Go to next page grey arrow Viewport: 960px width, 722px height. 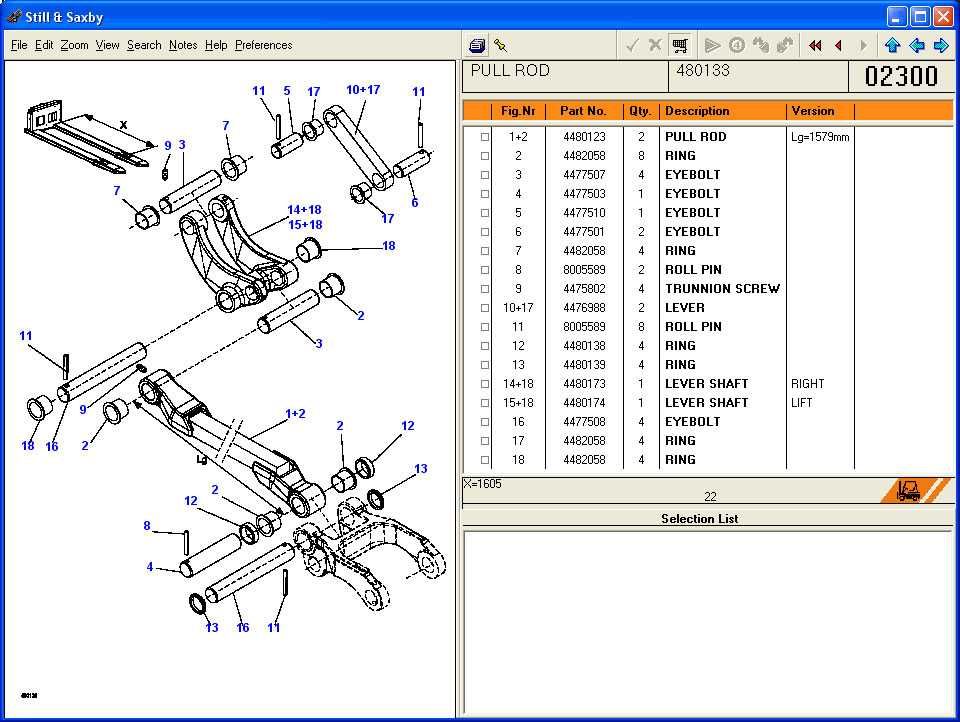(x=863, y=45)
